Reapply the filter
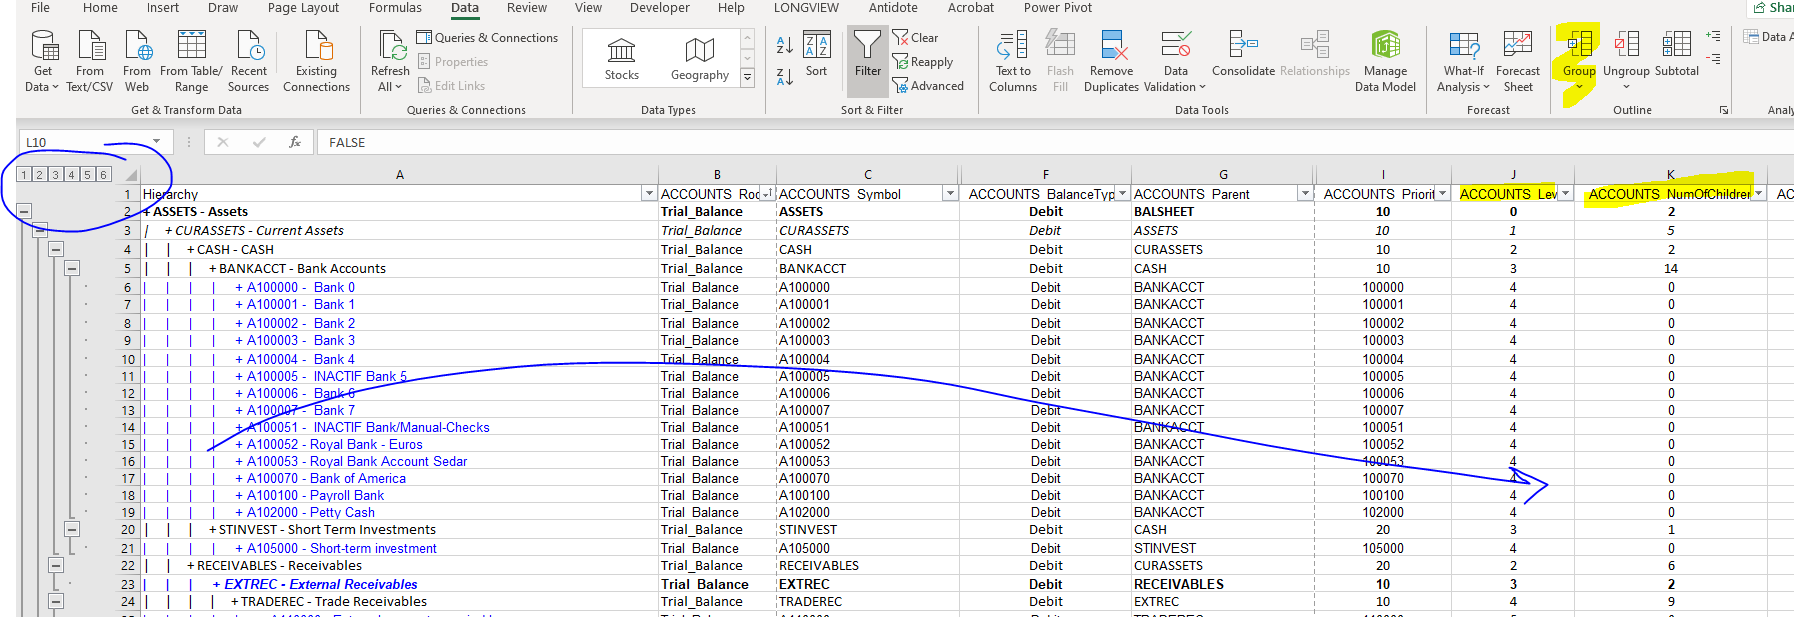The height and width of the screenshot is (617, 1794). click(x=923, y=62)
